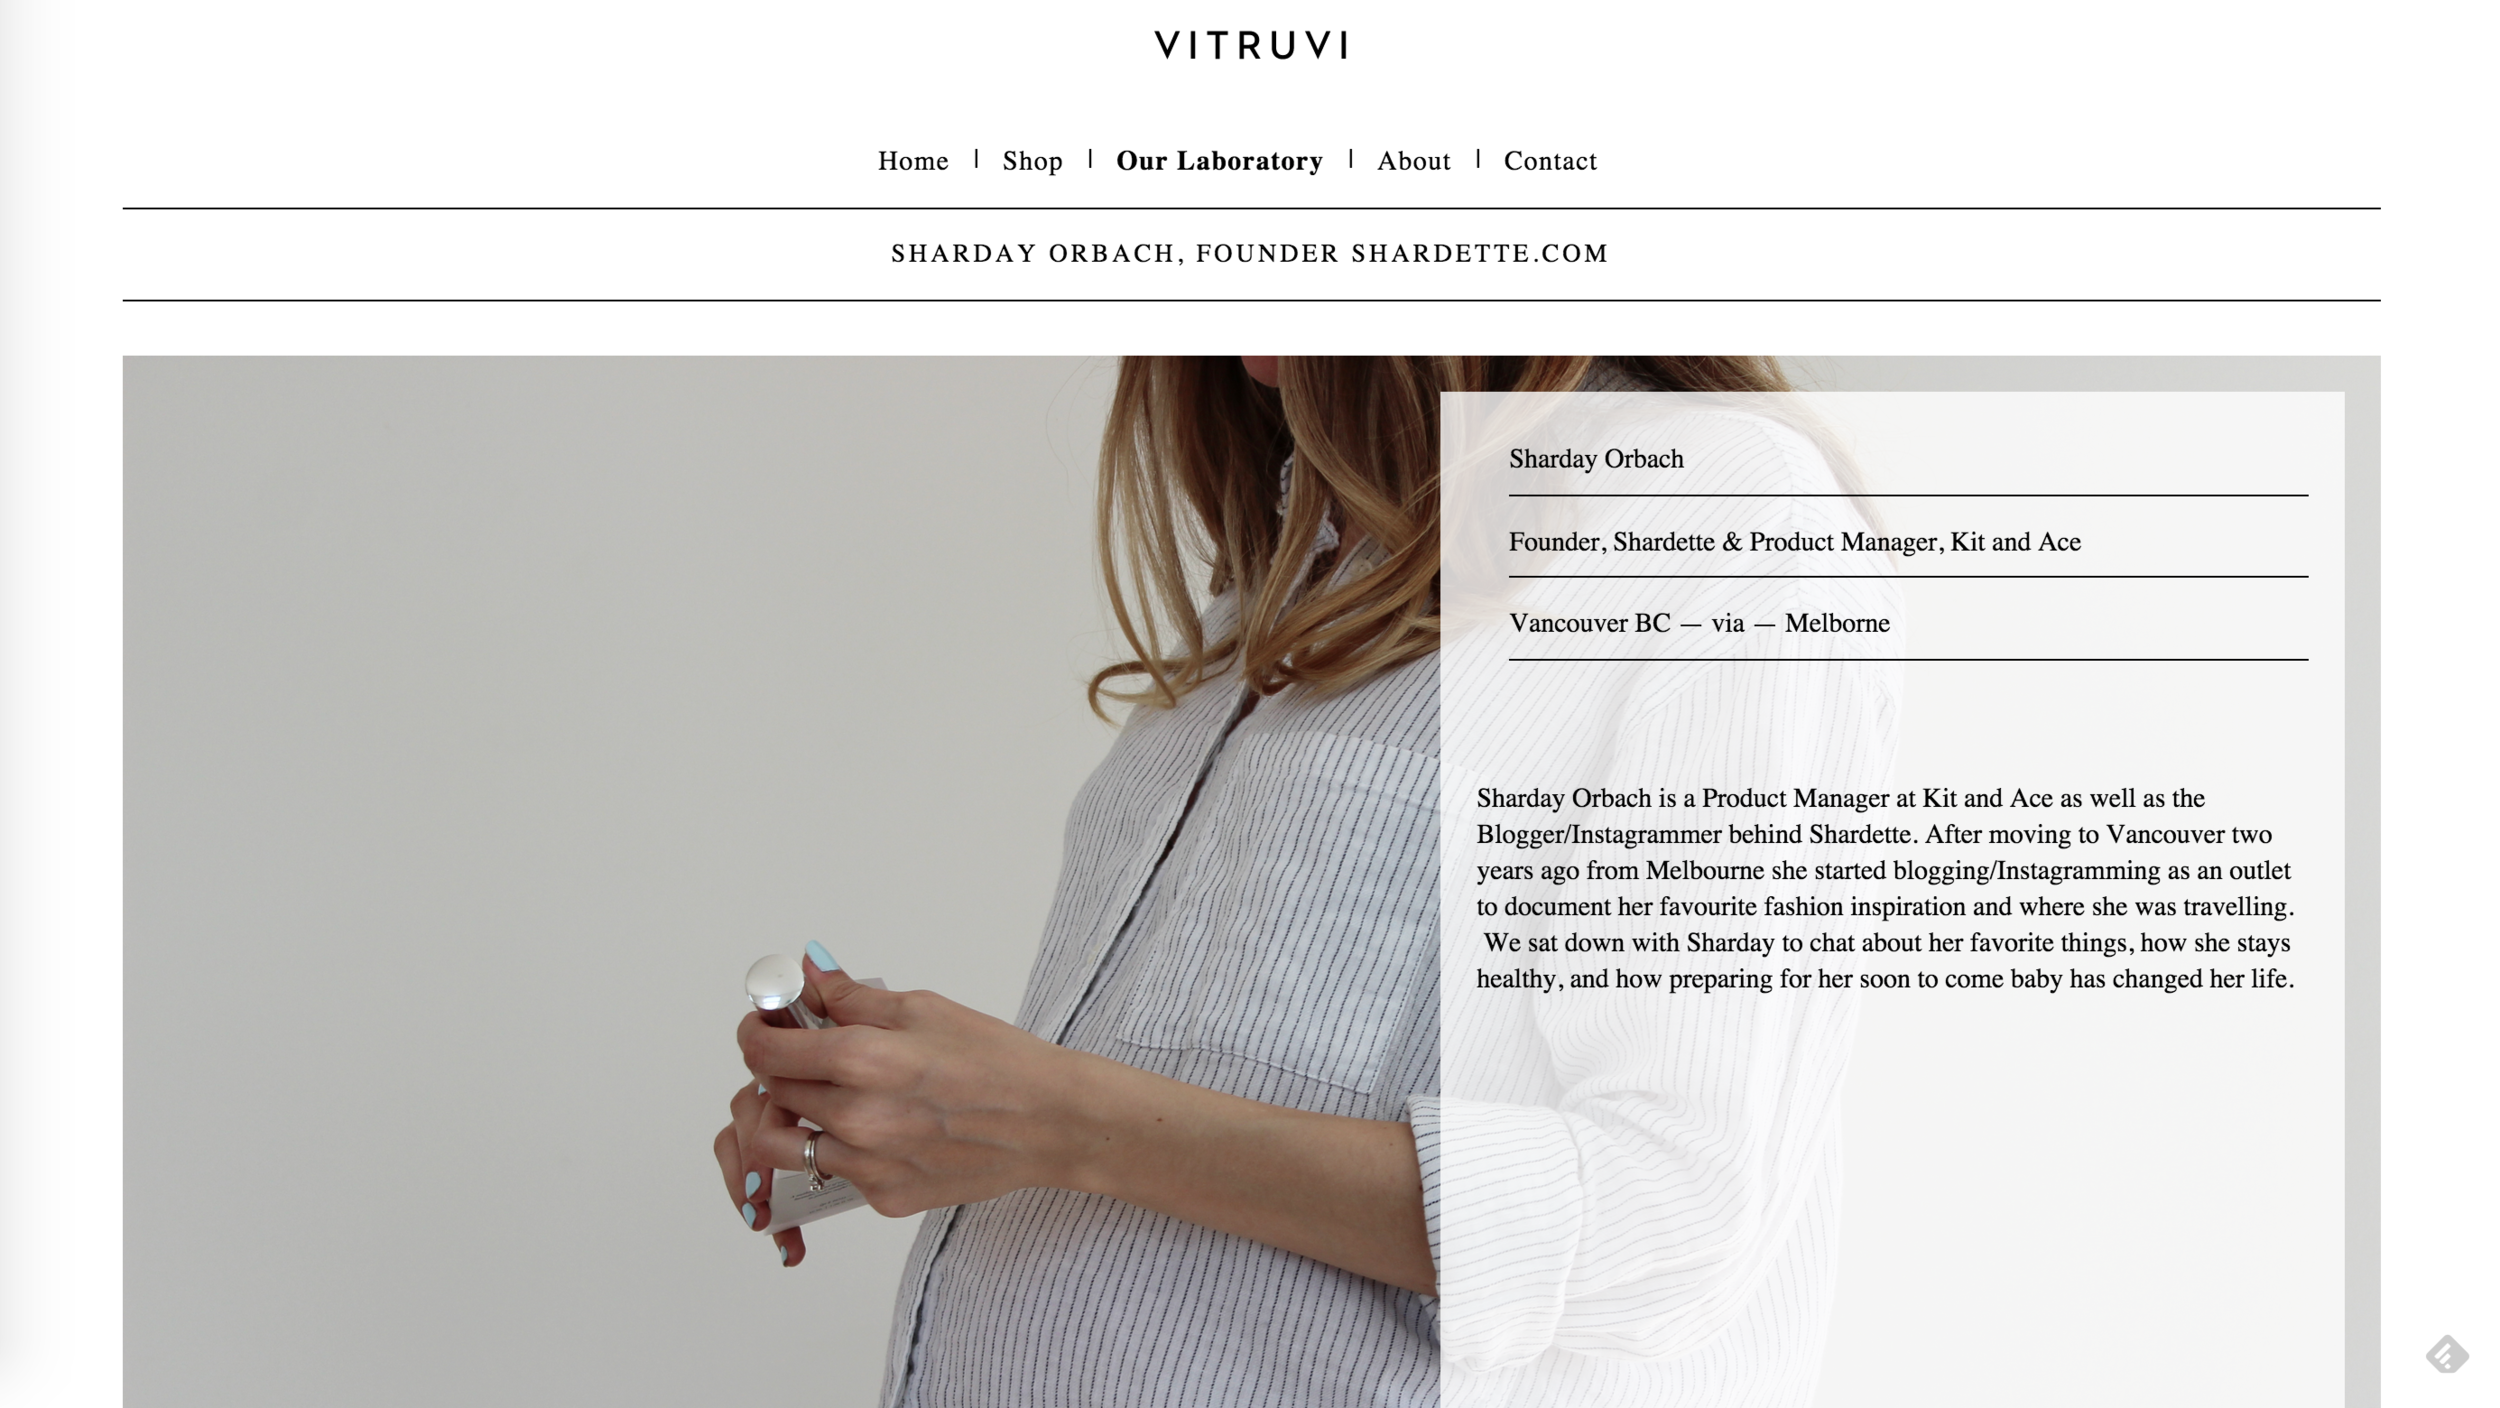Click the divider between Home and Shop

pyautogui.click(x=976, y=159)
